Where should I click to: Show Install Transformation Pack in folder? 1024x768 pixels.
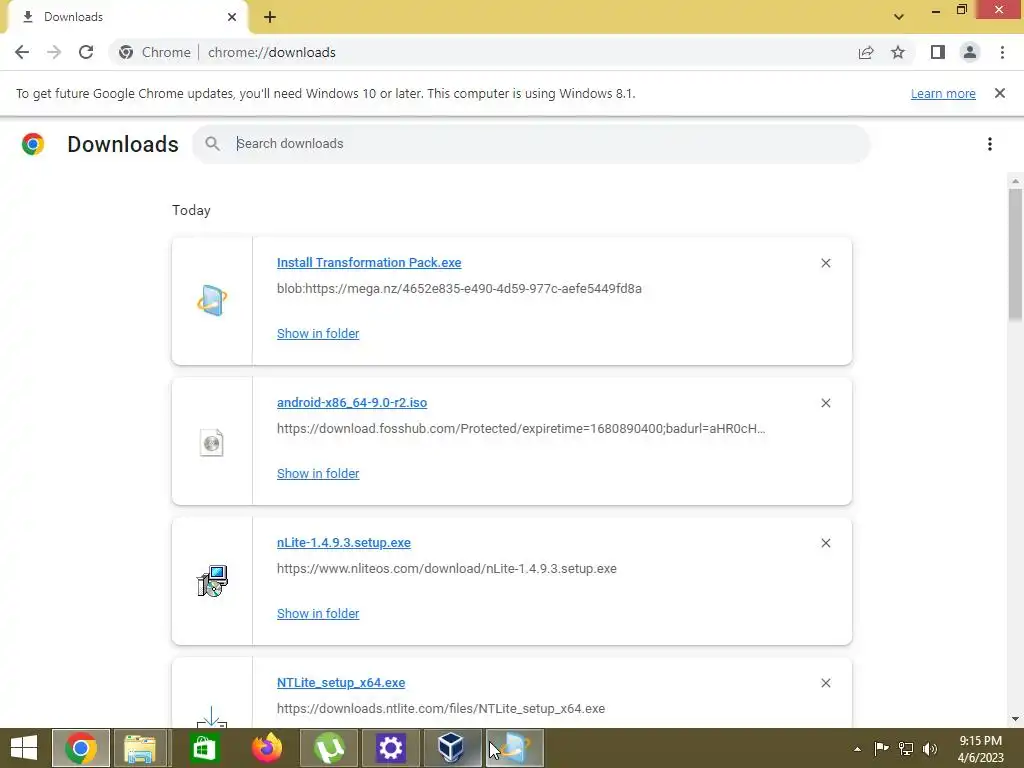click(x=318, y=334)
